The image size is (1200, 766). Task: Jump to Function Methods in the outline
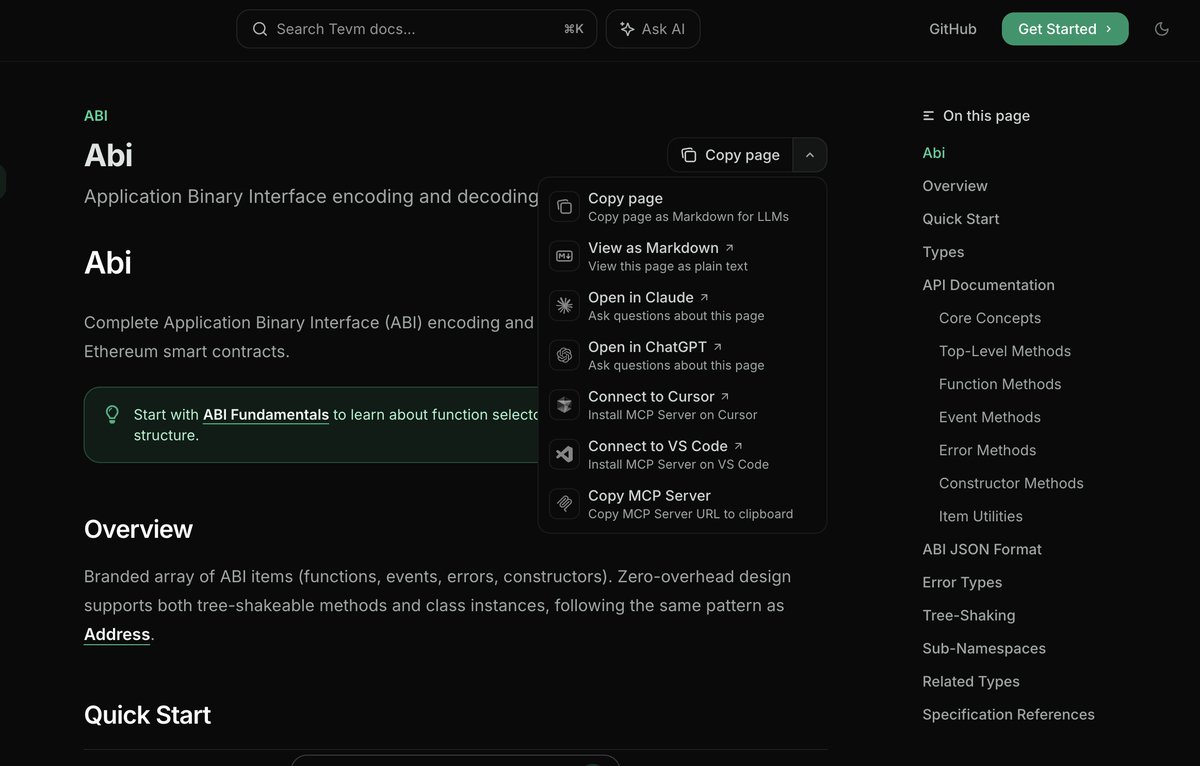(1000, 384)
